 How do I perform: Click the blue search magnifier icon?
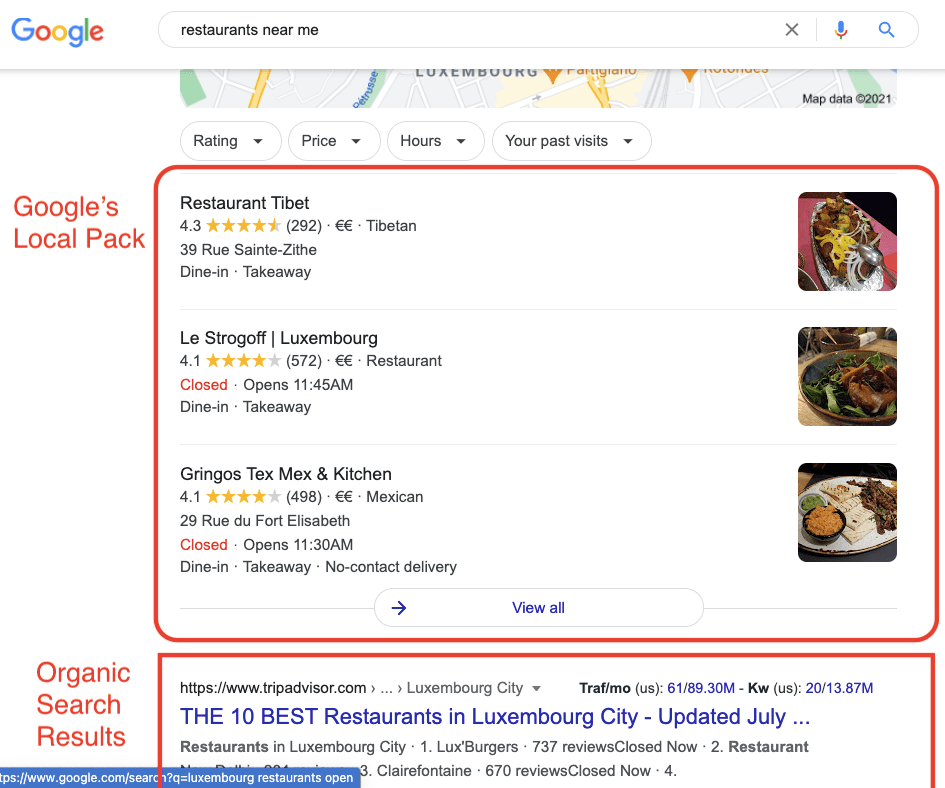click(x=886, y=29)
